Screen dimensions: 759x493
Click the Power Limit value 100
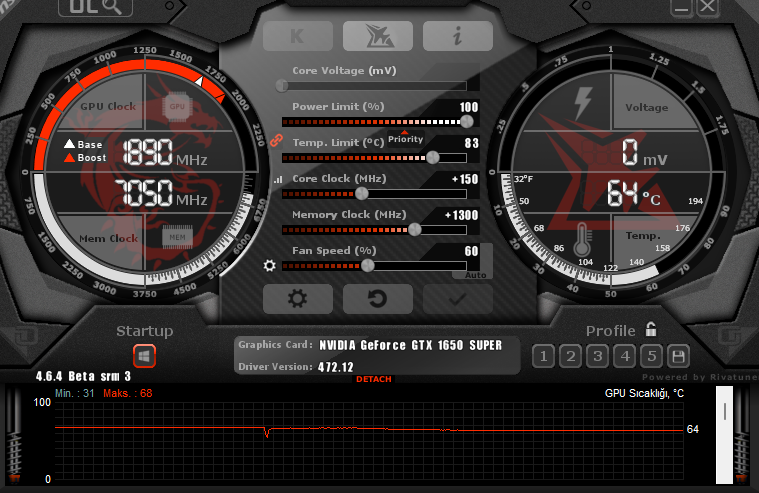tap(469, 107)
